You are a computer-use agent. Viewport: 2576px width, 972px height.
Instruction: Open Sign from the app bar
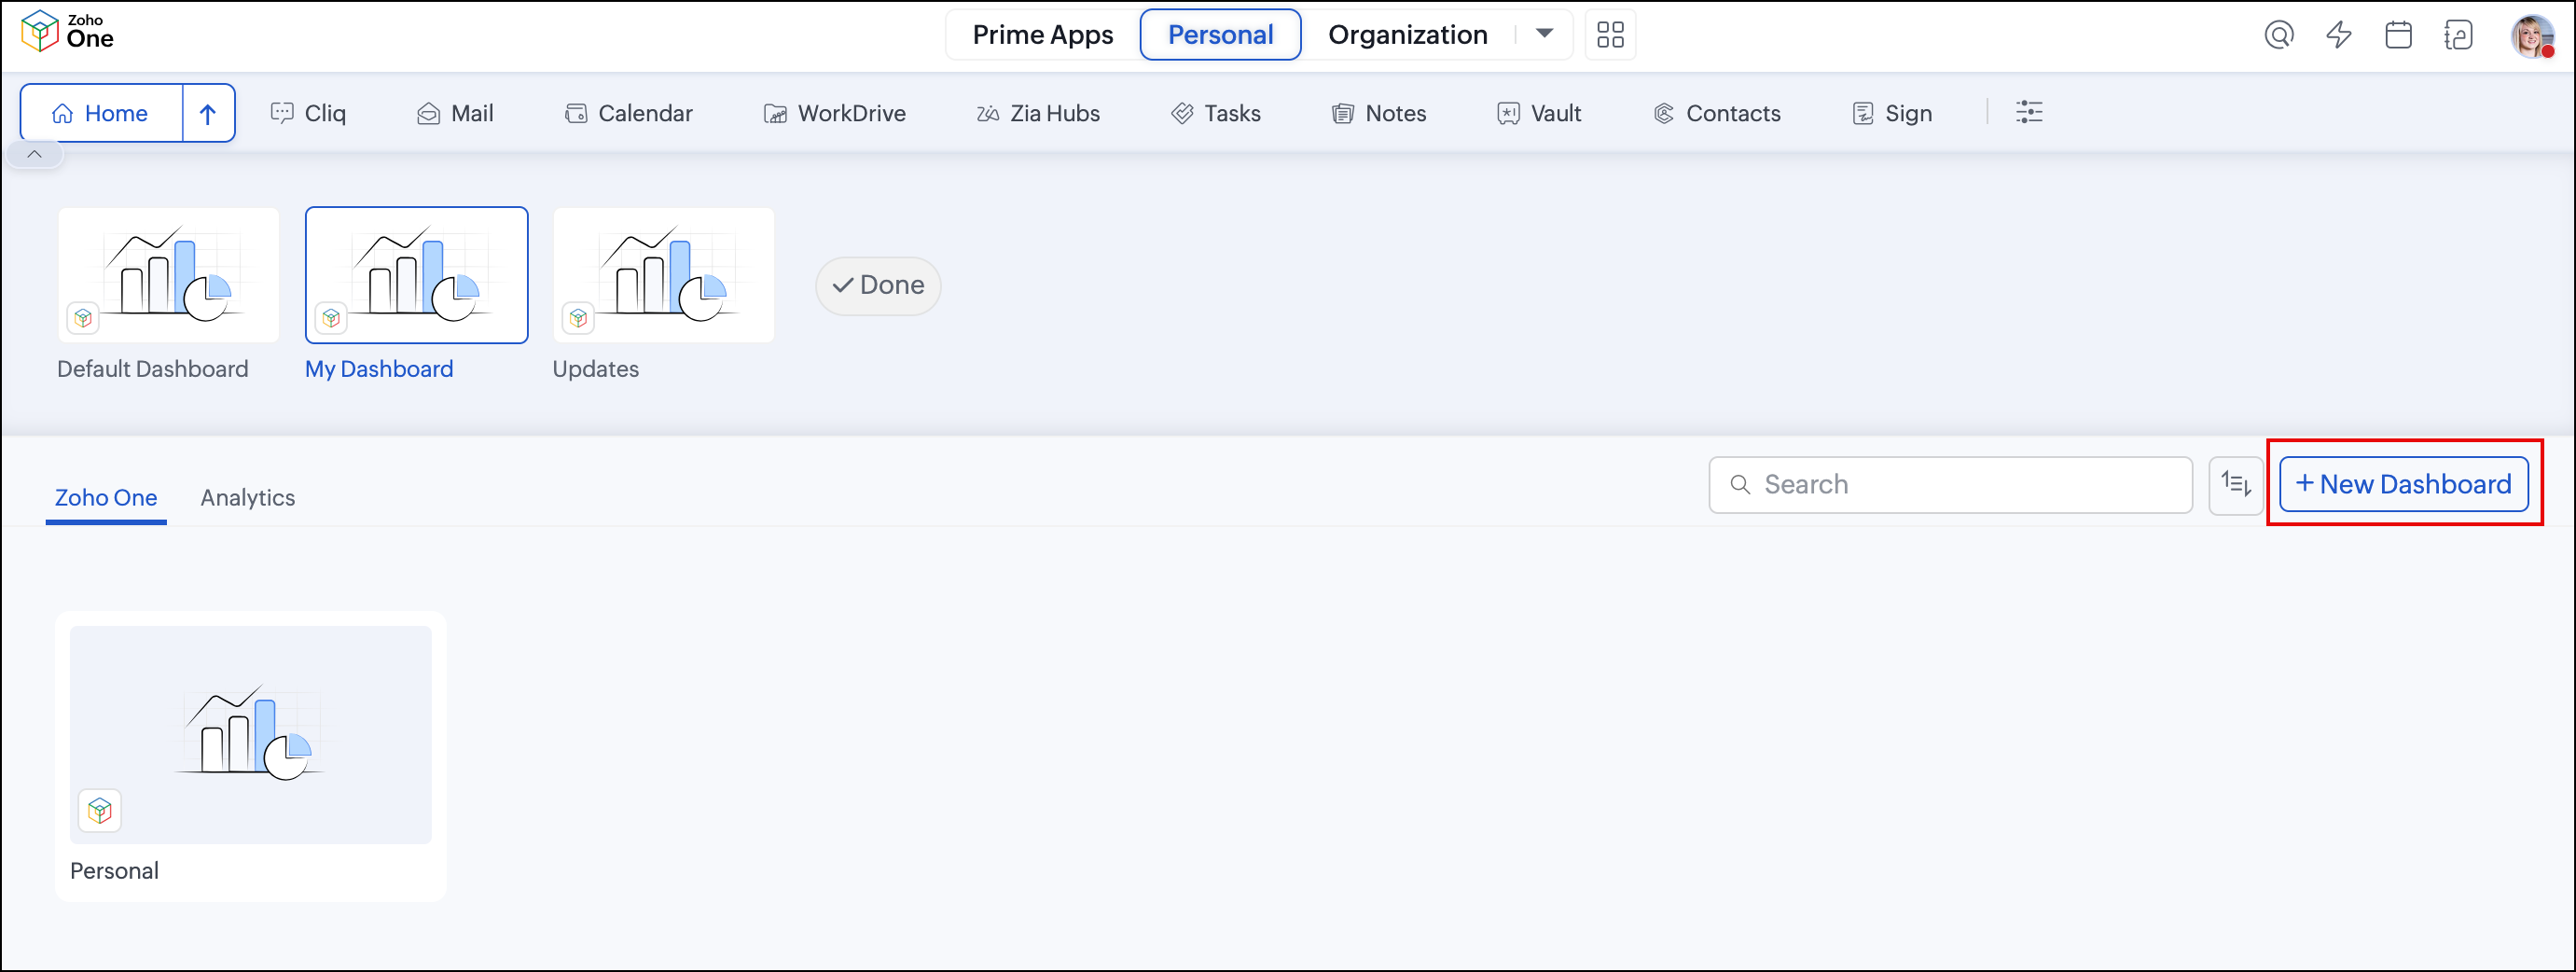pyautogui.click(x=1891, y=113)
